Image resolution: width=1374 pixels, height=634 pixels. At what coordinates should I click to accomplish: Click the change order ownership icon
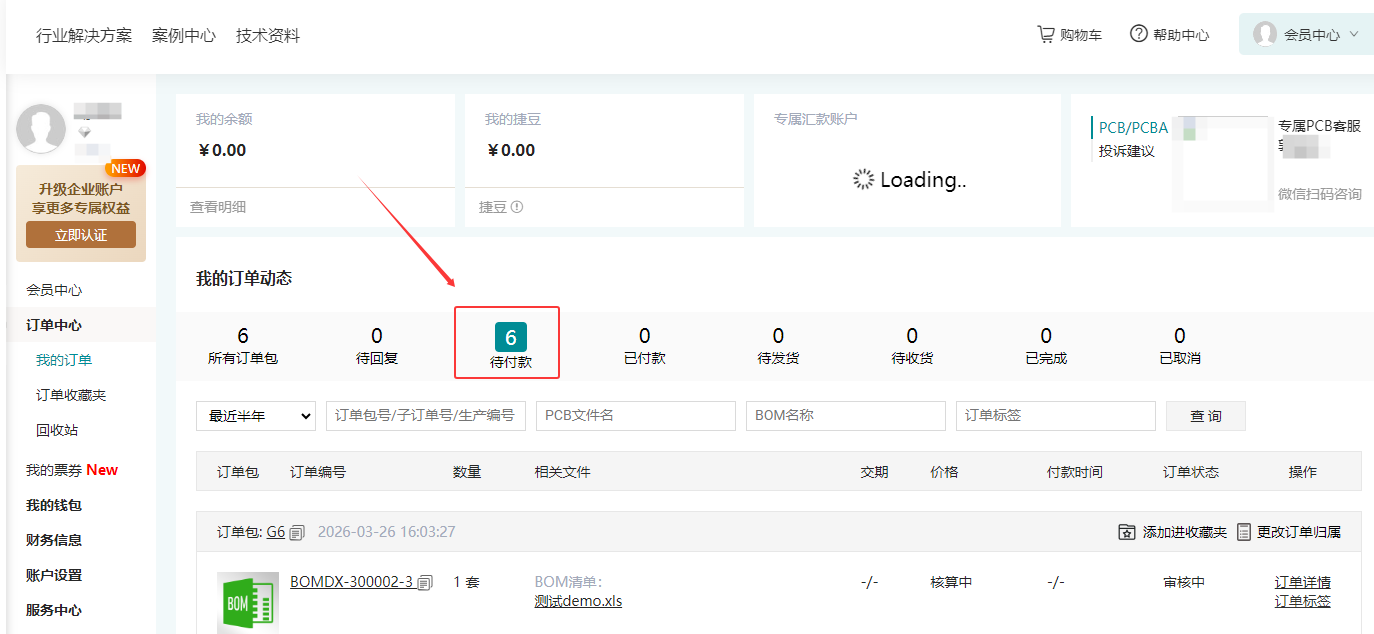pos(1244,532)
